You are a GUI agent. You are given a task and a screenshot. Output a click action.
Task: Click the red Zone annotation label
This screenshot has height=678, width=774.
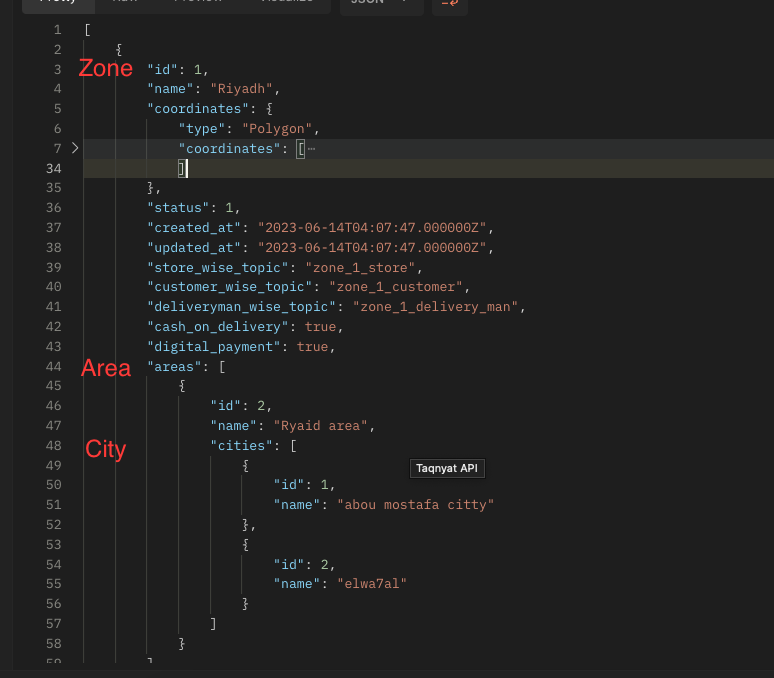pos(106,68)
